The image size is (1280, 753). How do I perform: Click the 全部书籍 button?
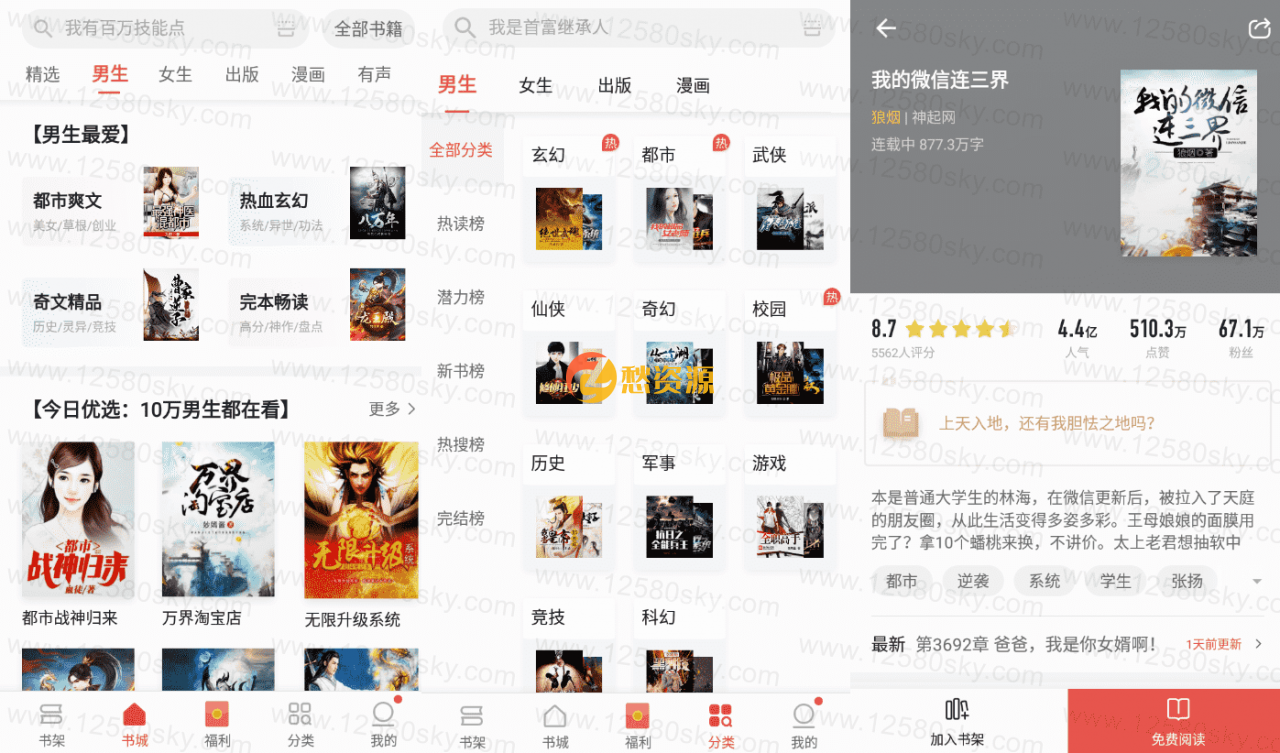pyautogui.click(x=368, y=29)
